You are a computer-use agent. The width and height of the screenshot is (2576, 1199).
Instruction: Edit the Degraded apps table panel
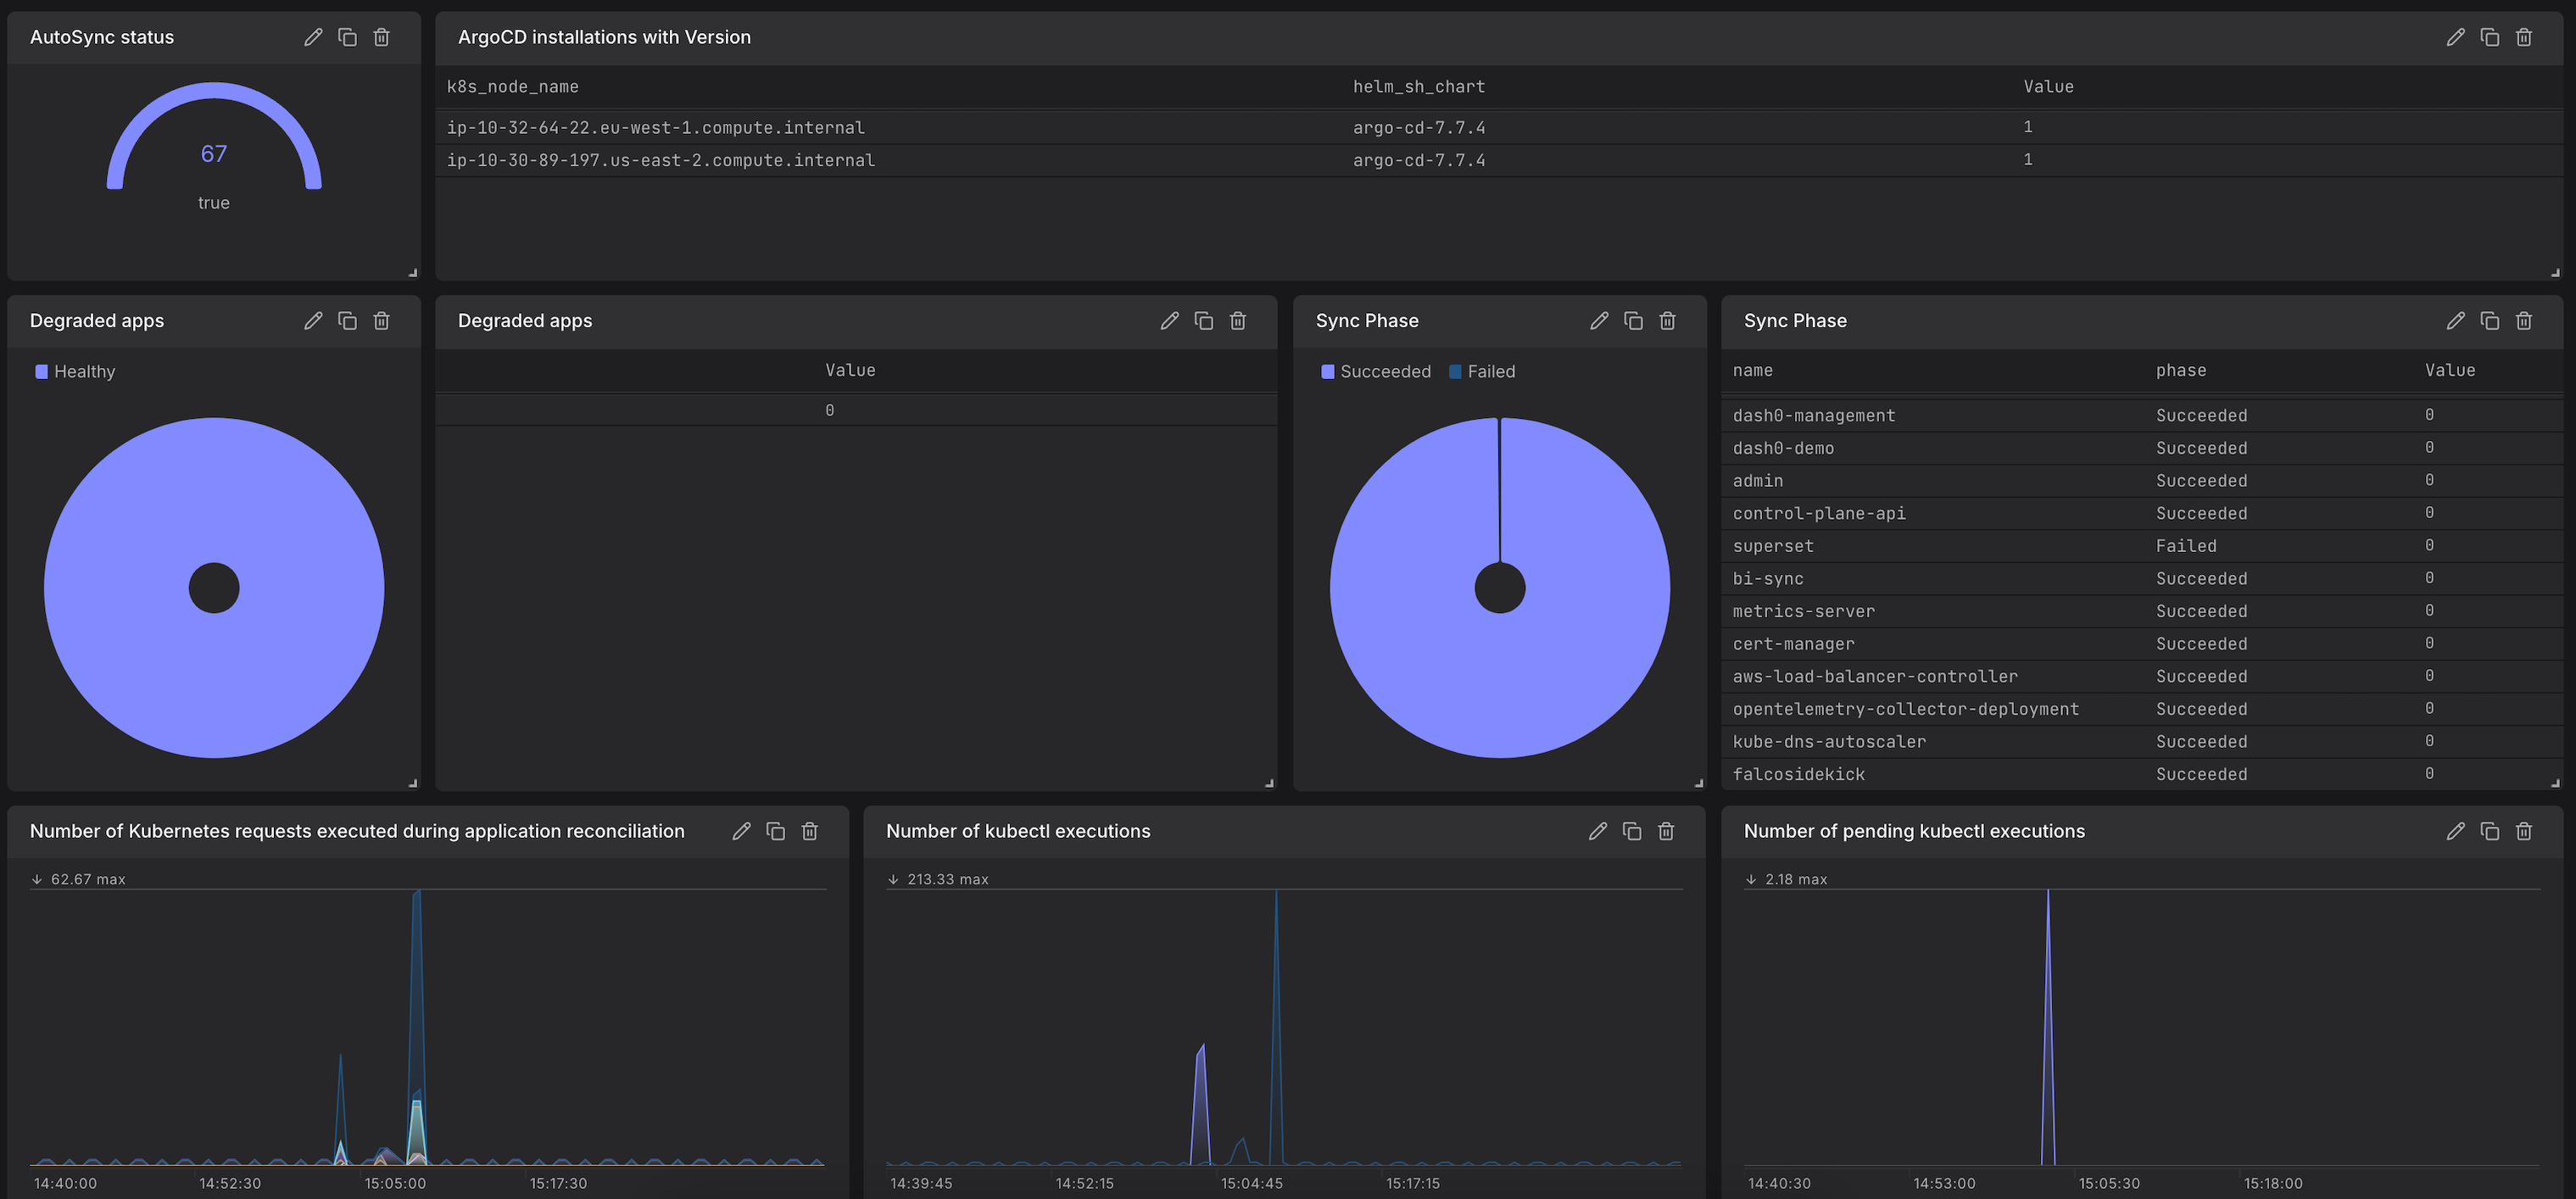click(1169, 320)
